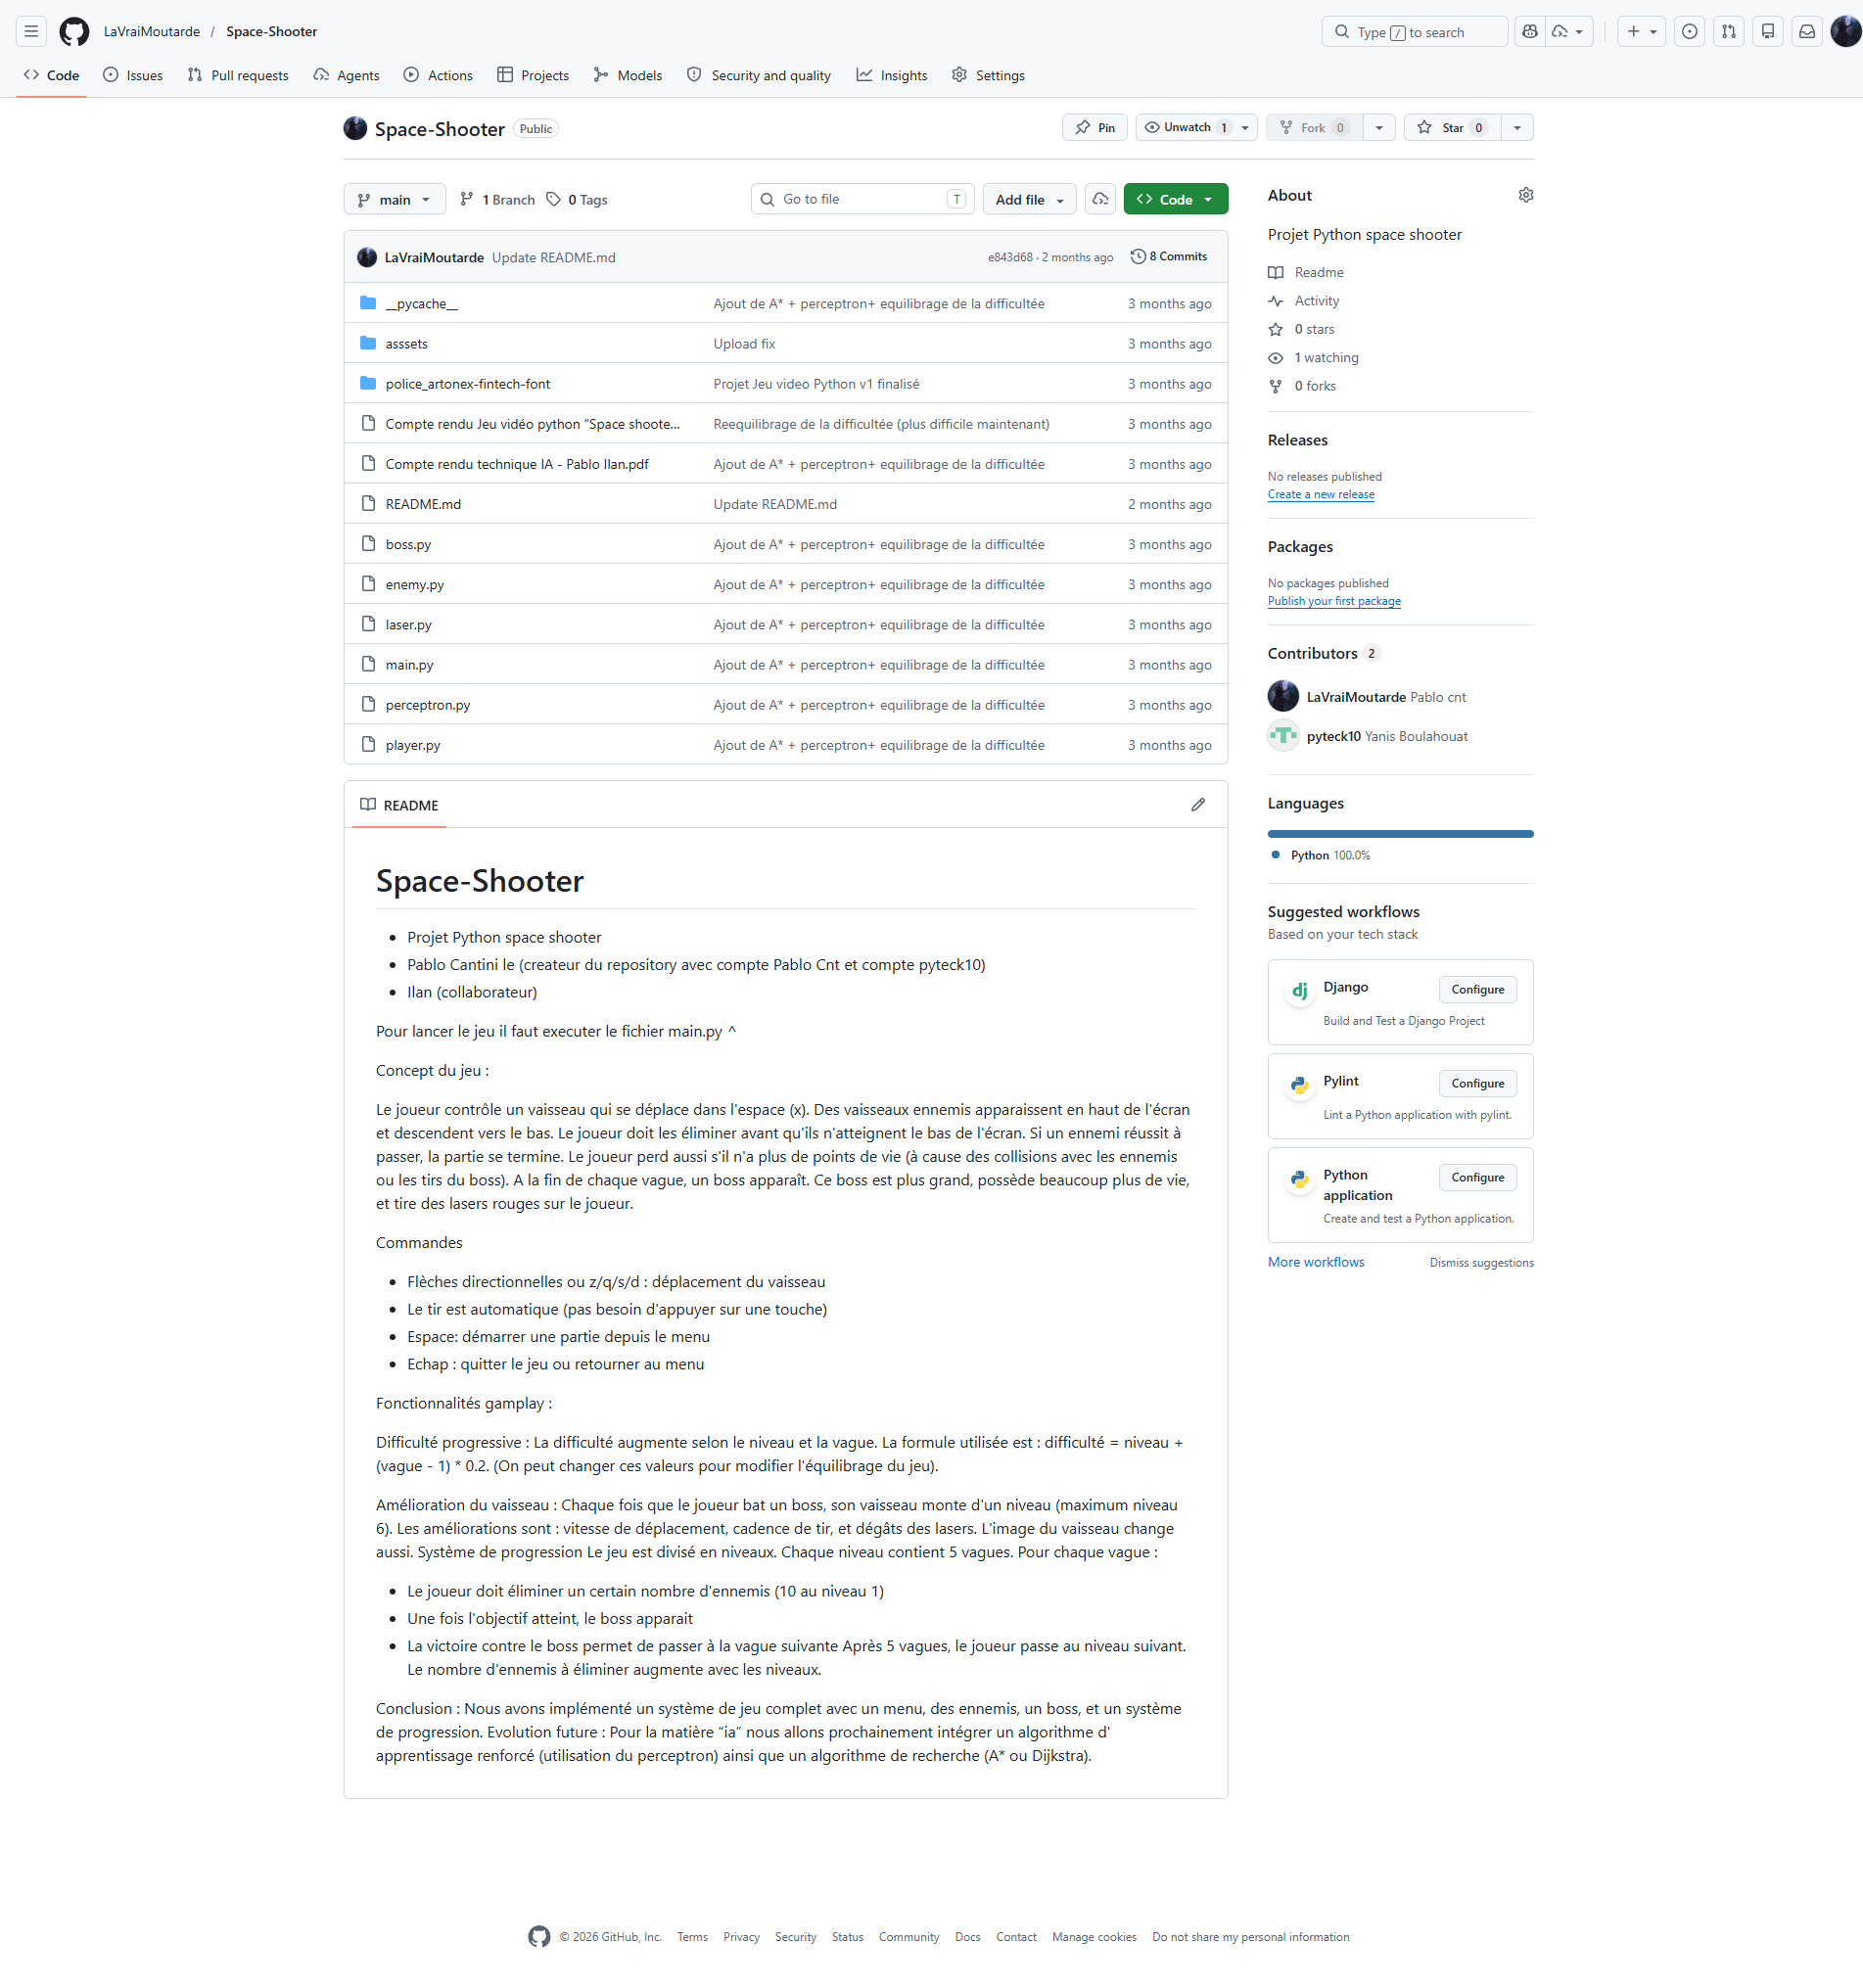Open the Terms footer link
The height and width of the screenshot is (1988, 1863).
tap(692, 1938)
